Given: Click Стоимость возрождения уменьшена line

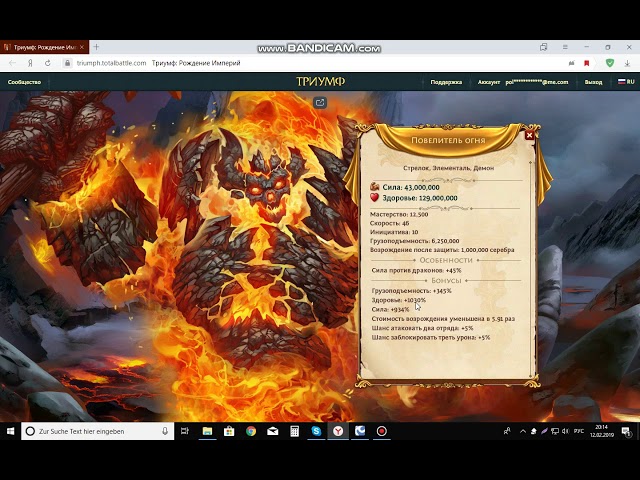Looking at the screenshot, I should tap(443, 319).
